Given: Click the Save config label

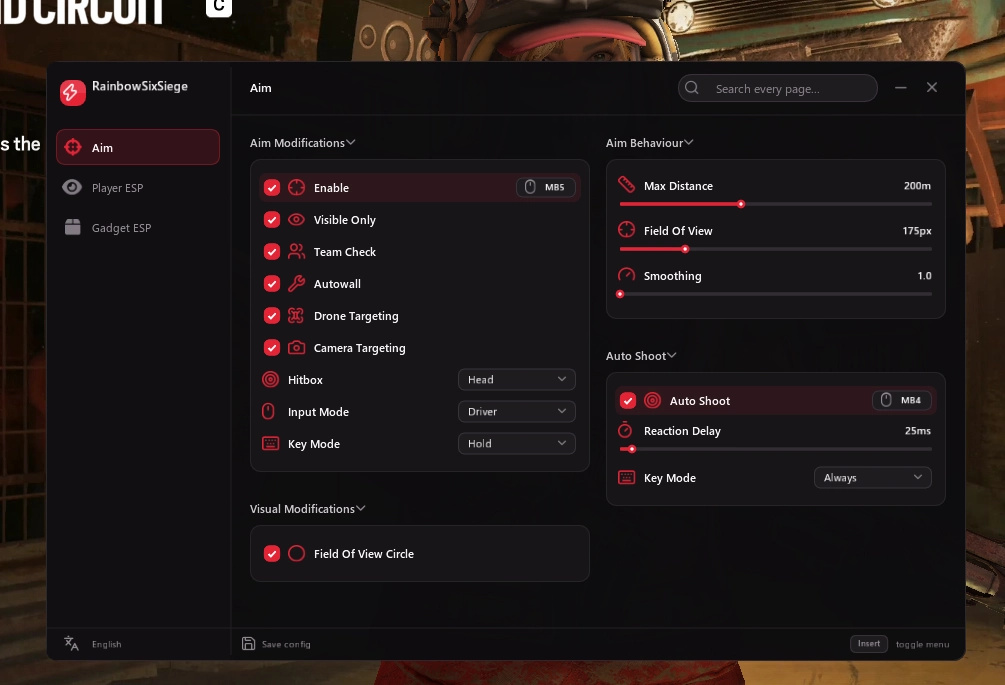Looking at the screenshot, I should (286, 644).
